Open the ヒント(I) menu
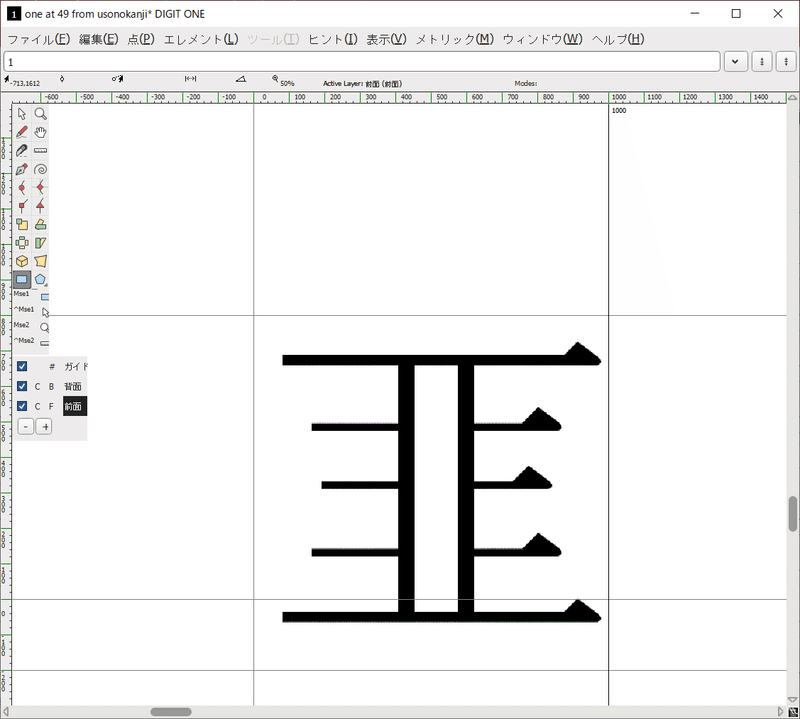800x719 pixels. [x=333, y=39]
